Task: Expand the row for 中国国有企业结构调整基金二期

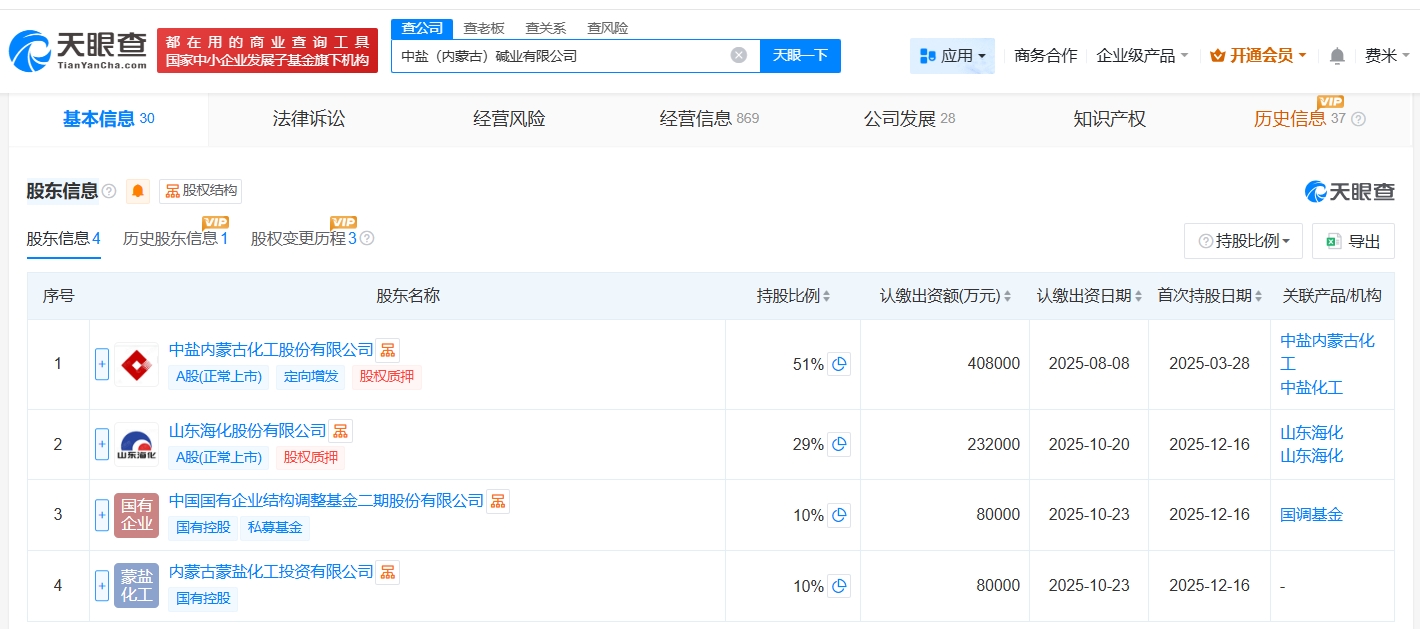Action: [102, 515]
